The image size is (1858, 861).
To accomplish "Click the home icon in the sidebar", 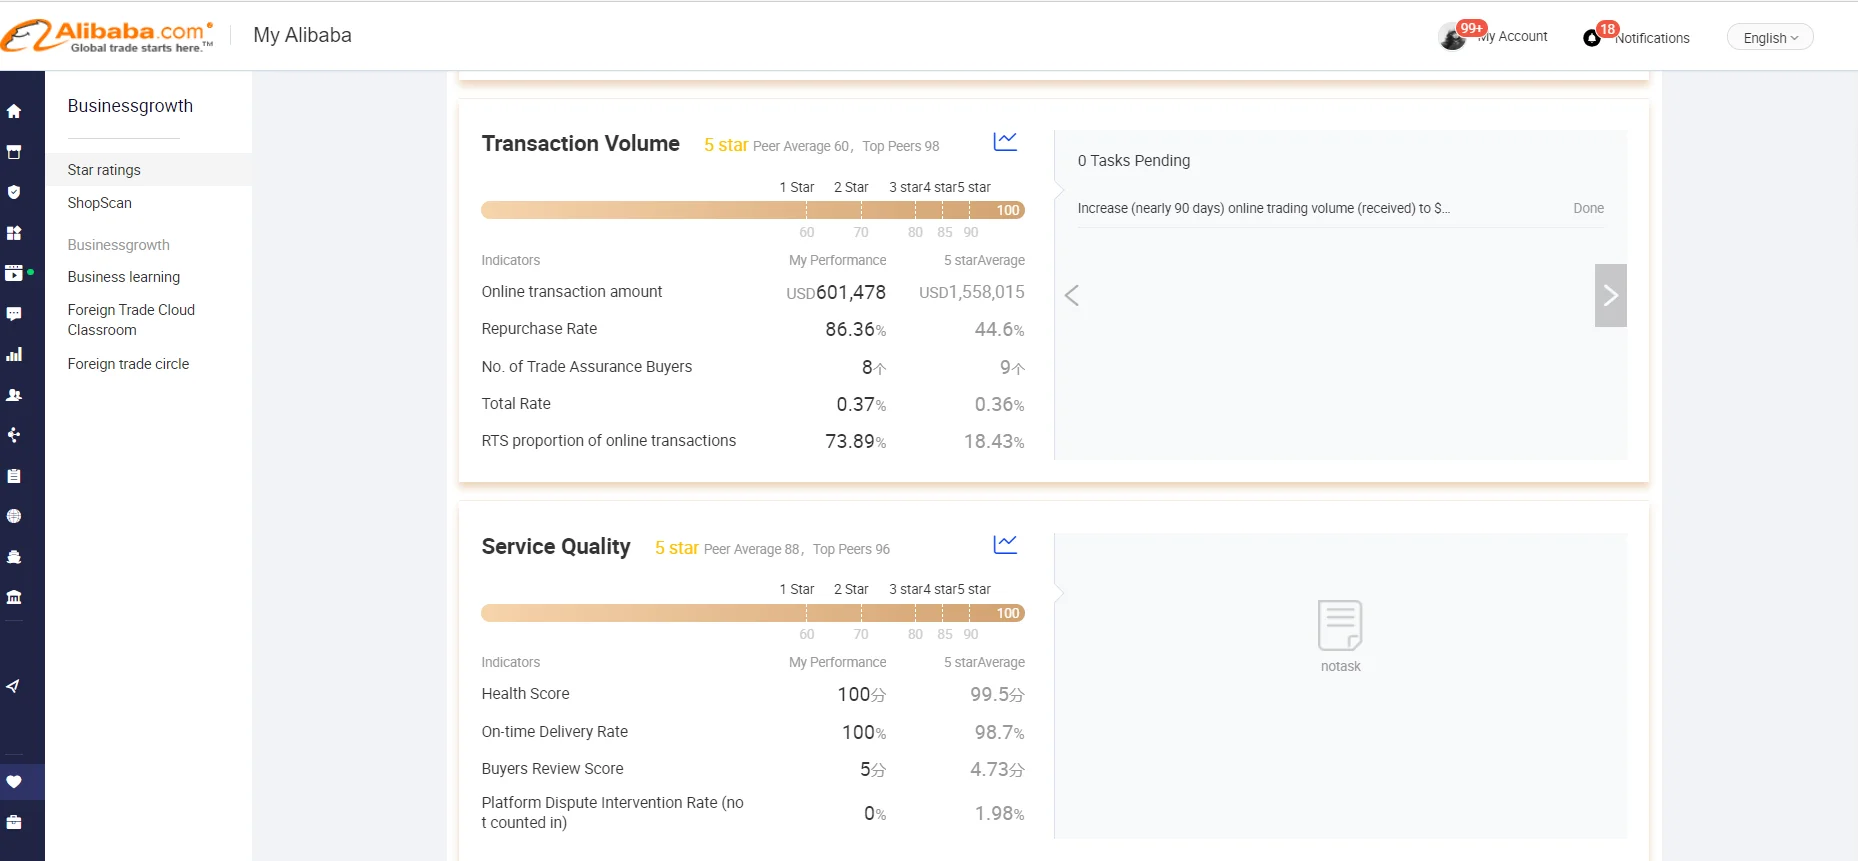I will [14, 111].
